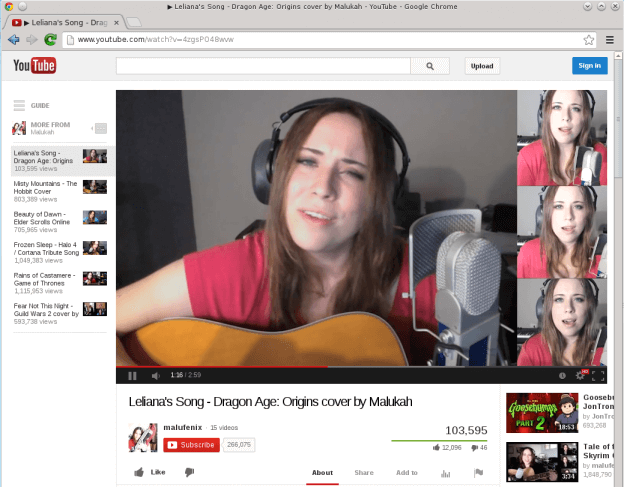Viewport: 624px width, 487px height.
Task: Click the Goosebumps Part 2 thumbnail
Action: (x=542, y=413)
